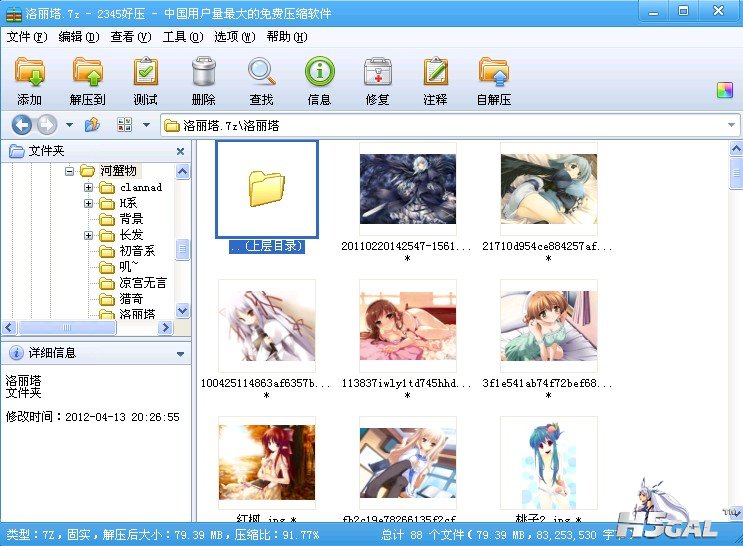743x546 pixels.
Task: Select thumbnail 21710d954ce884257af...
Action: 549,189
